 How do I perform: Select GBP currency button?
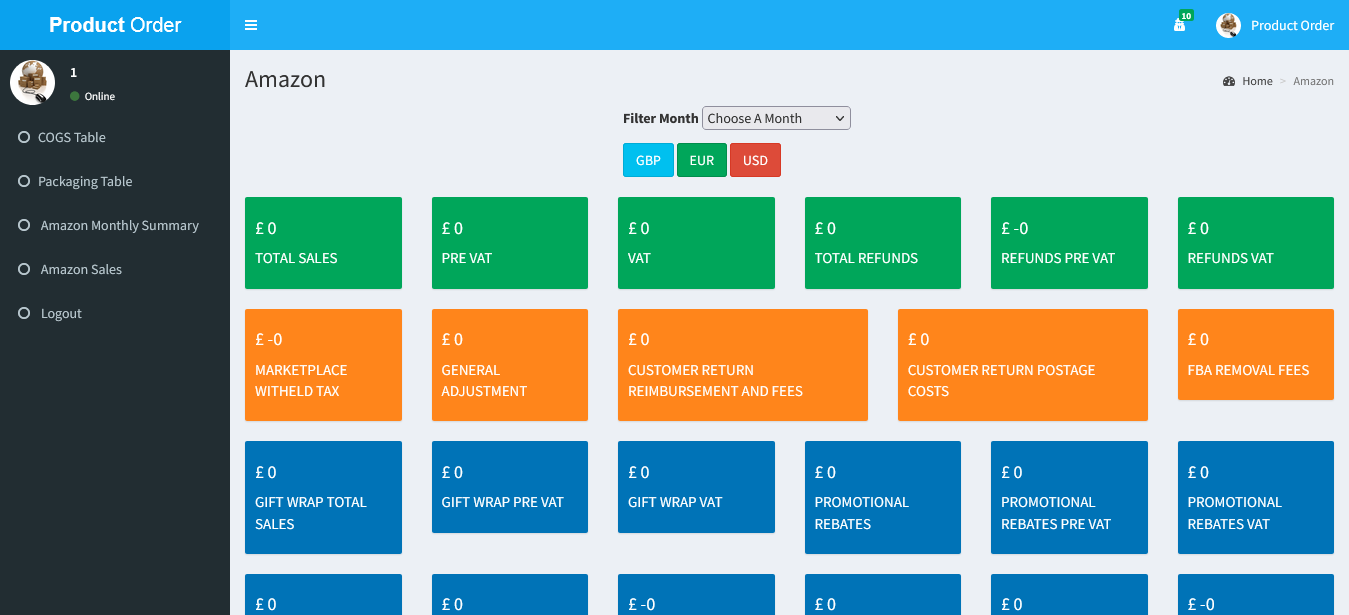click(648, 160)
